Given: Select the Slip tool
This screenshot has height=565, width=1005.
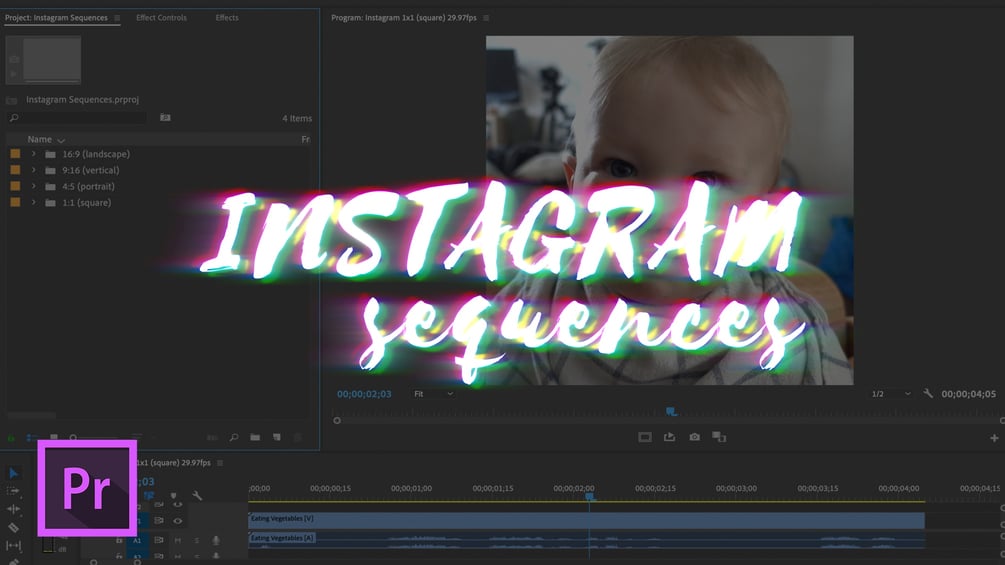Looking at the screenshot, I should tap(13, 546).
